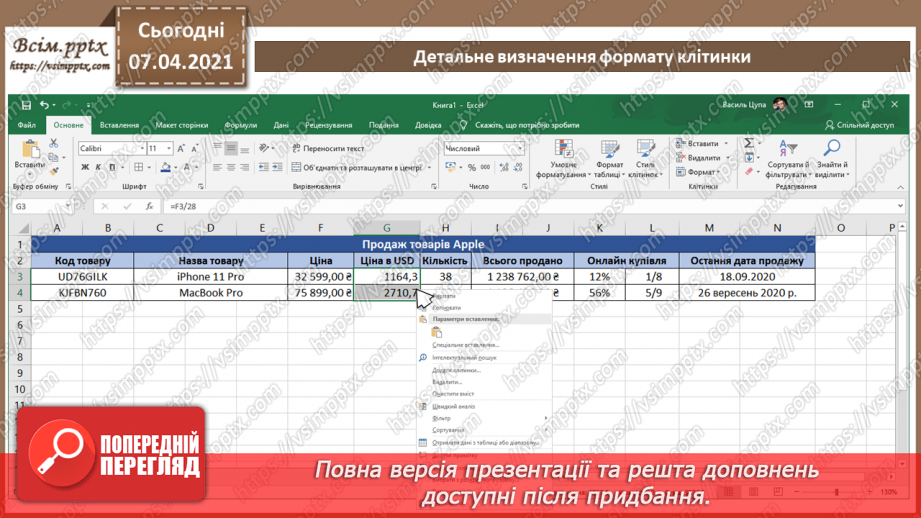
Task: Click the confirm checkmark in formula bar
Action: (x=127, y=206)
